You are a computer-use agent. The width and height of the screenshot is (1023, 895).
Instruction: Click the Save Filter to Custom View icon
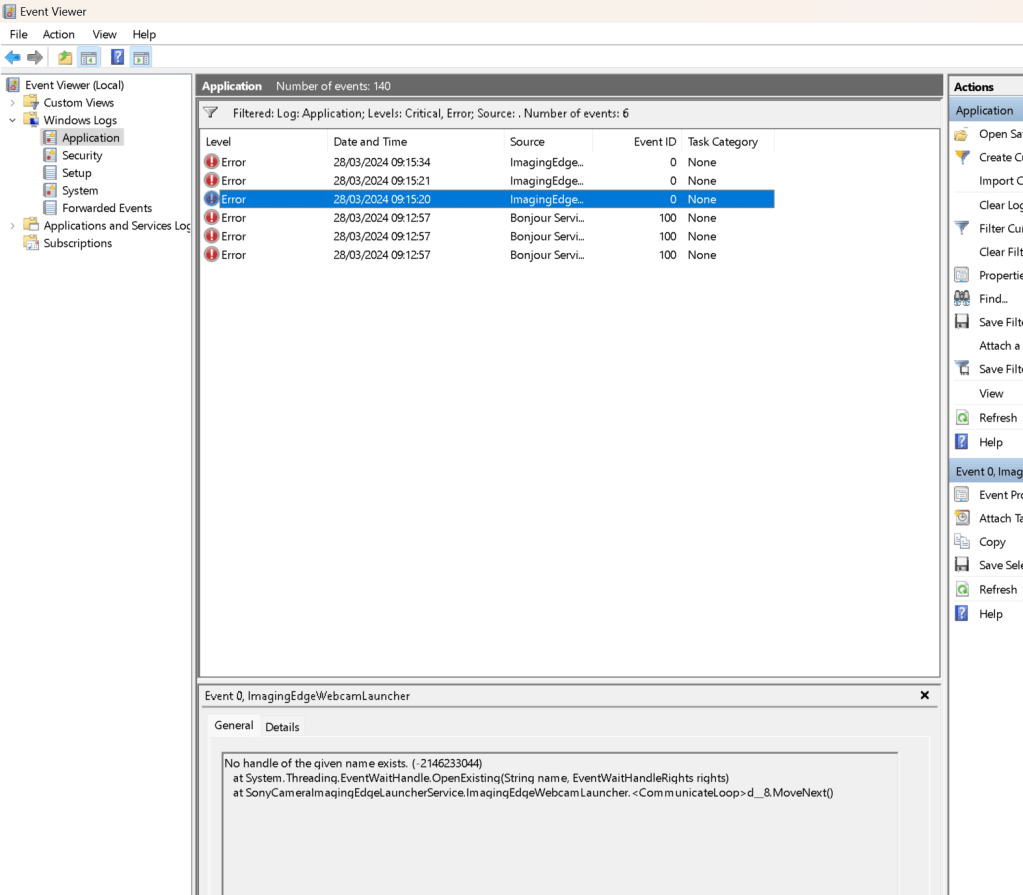click(x=962, y=369)
